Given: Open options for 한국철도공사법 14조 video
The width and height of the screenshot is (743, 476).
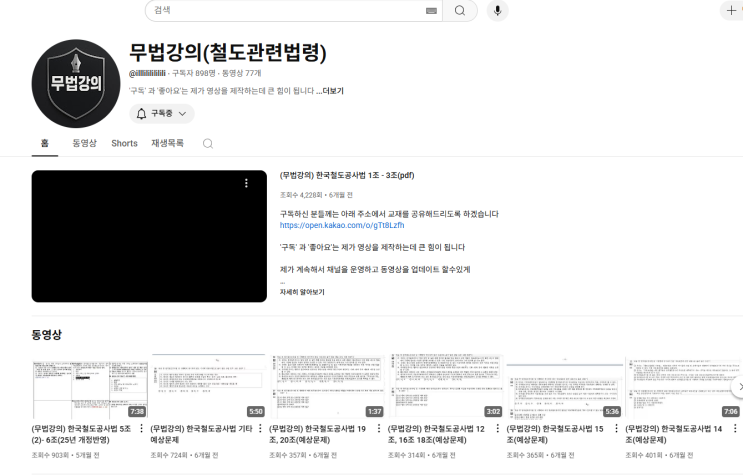Looking at the screenshot, I should point(735,428).
